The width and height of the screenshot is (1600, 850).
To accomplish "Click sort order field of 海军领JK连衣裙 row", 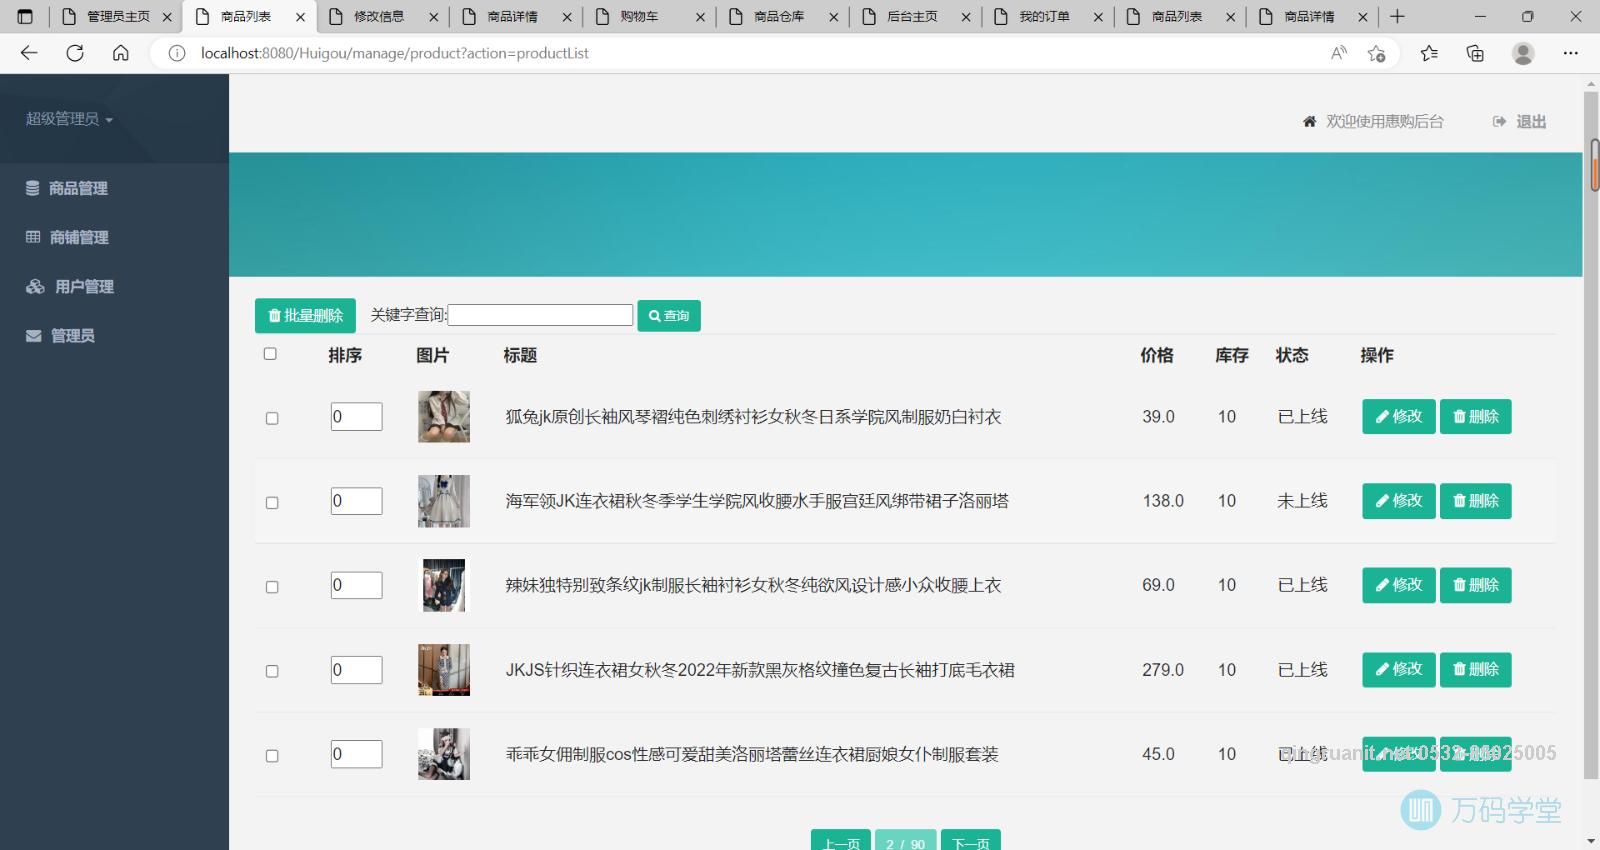I will point(357,501).
